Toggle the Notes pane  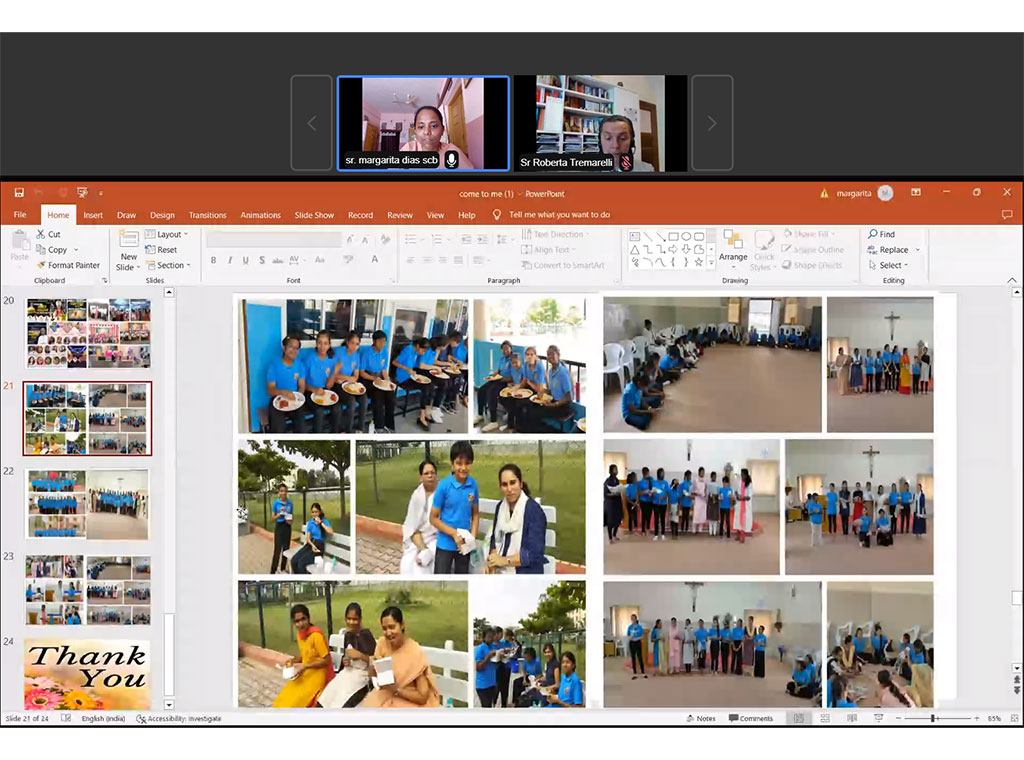(x=700, y=718)
